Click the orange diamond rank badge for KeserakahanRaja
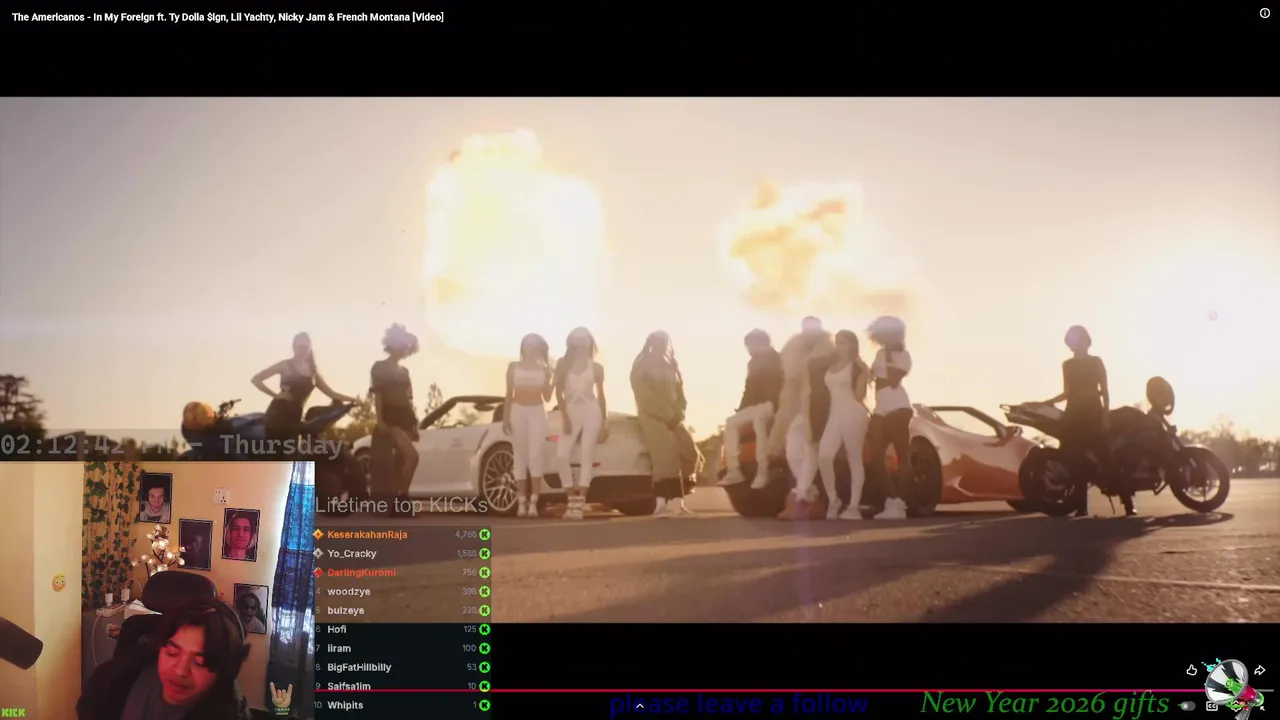Image resolution: width=1280 pixels, height=720 pixels. pyautogui.click(x=318, y=535)
